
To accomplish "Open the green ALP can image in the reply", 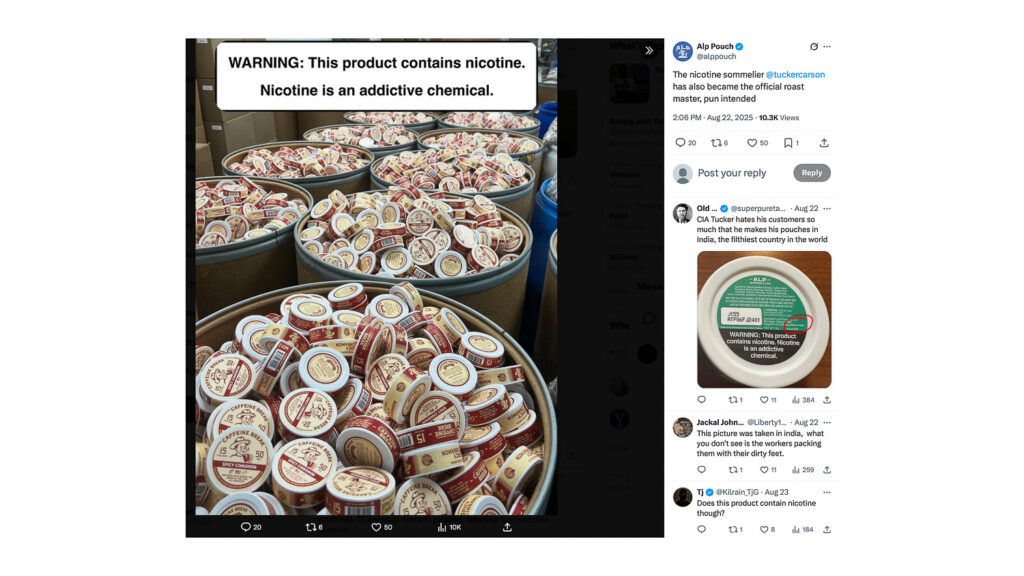I will [x=764, y=319].
